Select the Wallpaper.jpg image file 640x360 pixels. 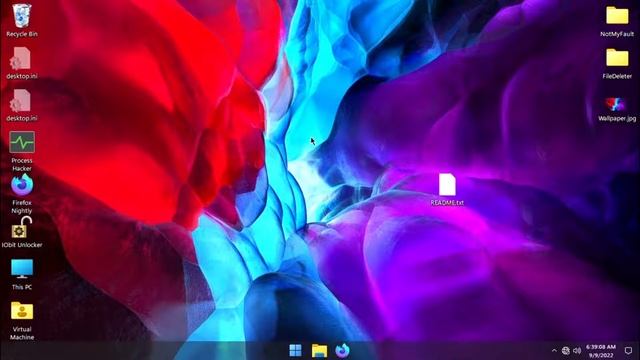[x=617, y=109]
